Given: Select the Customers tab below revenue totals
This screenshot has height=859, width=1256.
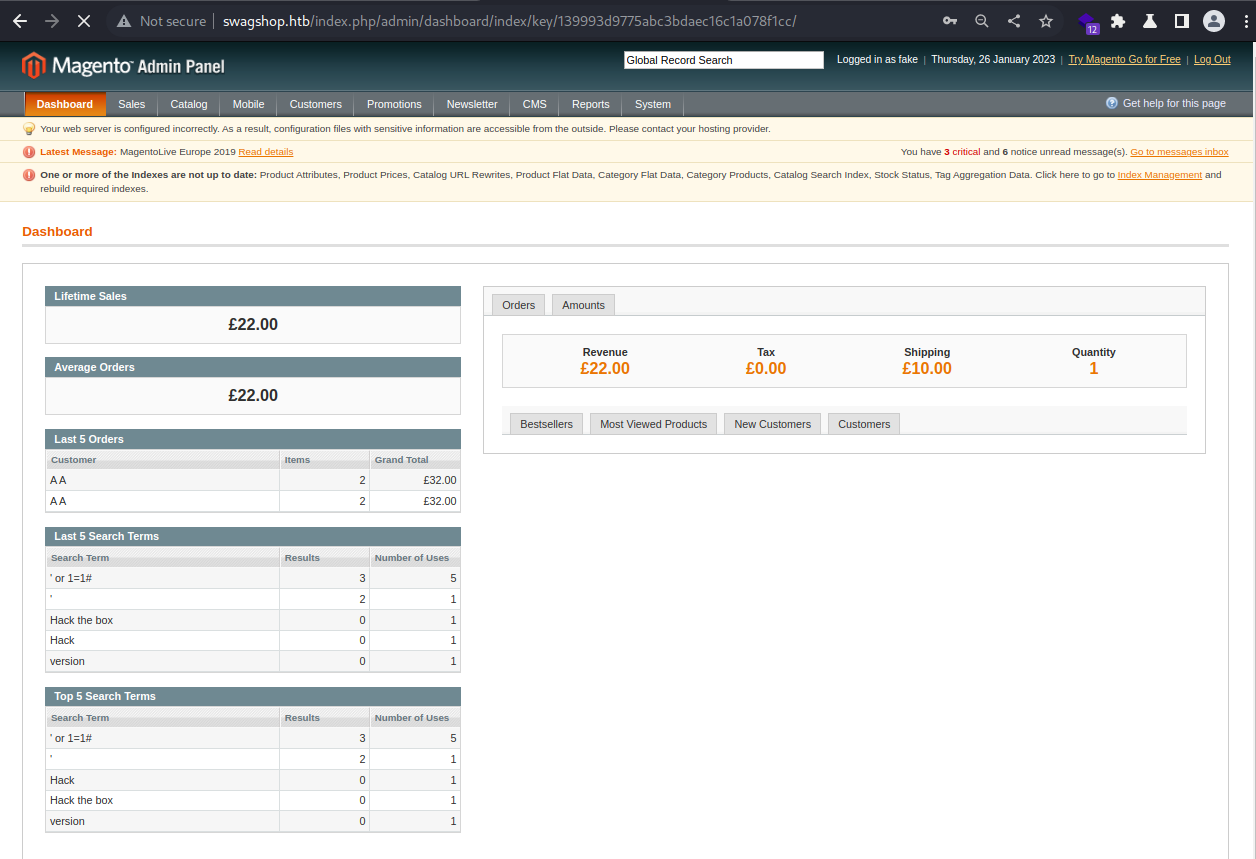Looking at the screenshot, I should point(864,424).
